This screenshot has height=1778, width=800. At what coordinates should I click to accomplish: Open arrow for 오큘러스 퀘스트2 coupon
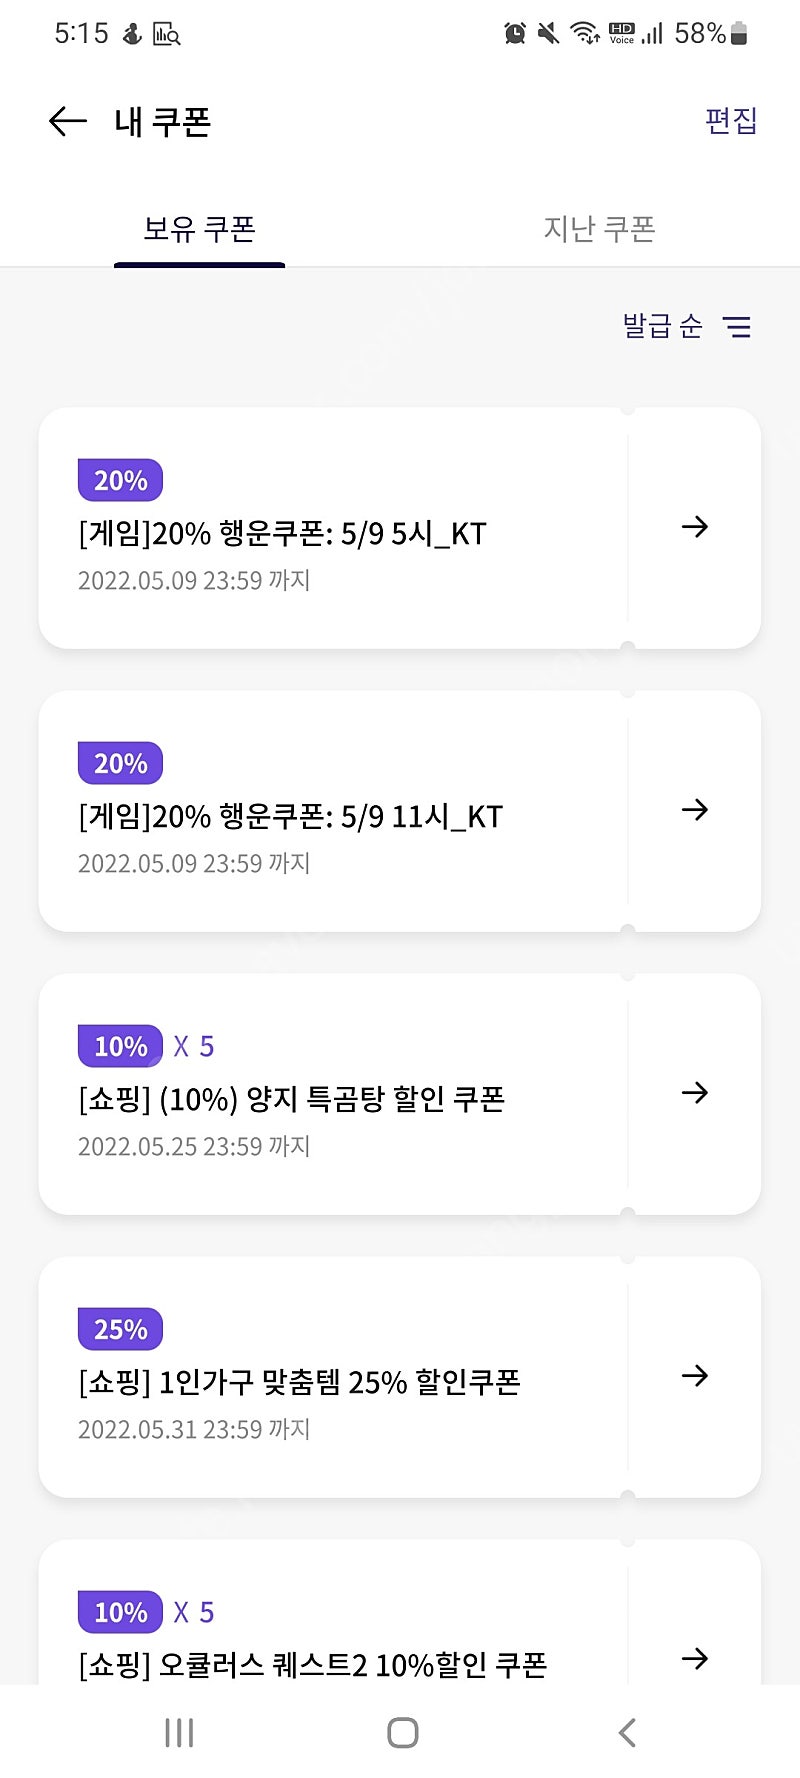[694, 1659]
